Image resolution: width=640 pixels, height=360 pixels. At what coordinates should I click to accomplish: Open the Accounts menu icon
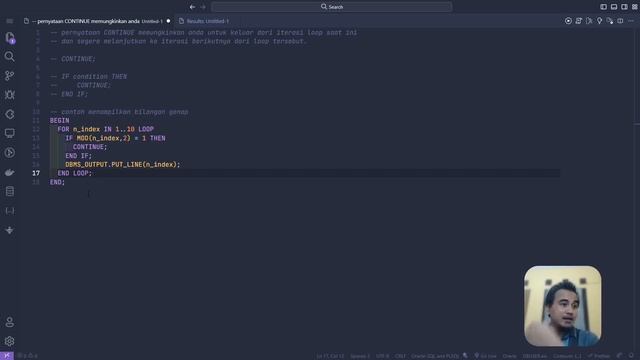pos(10,322)
